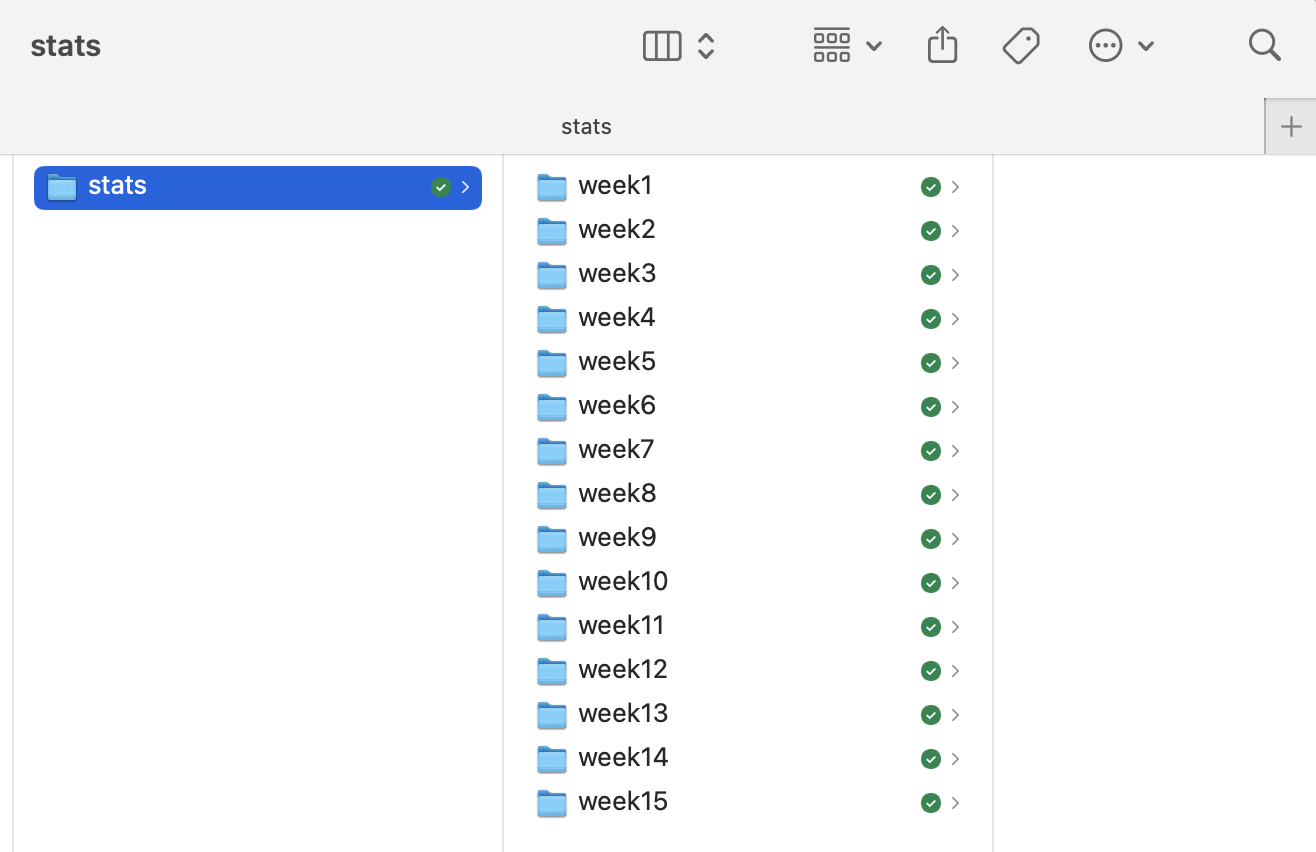Select the stats tab
Viewport: 1316px width, 852px height.
click(x=586, y=126)
